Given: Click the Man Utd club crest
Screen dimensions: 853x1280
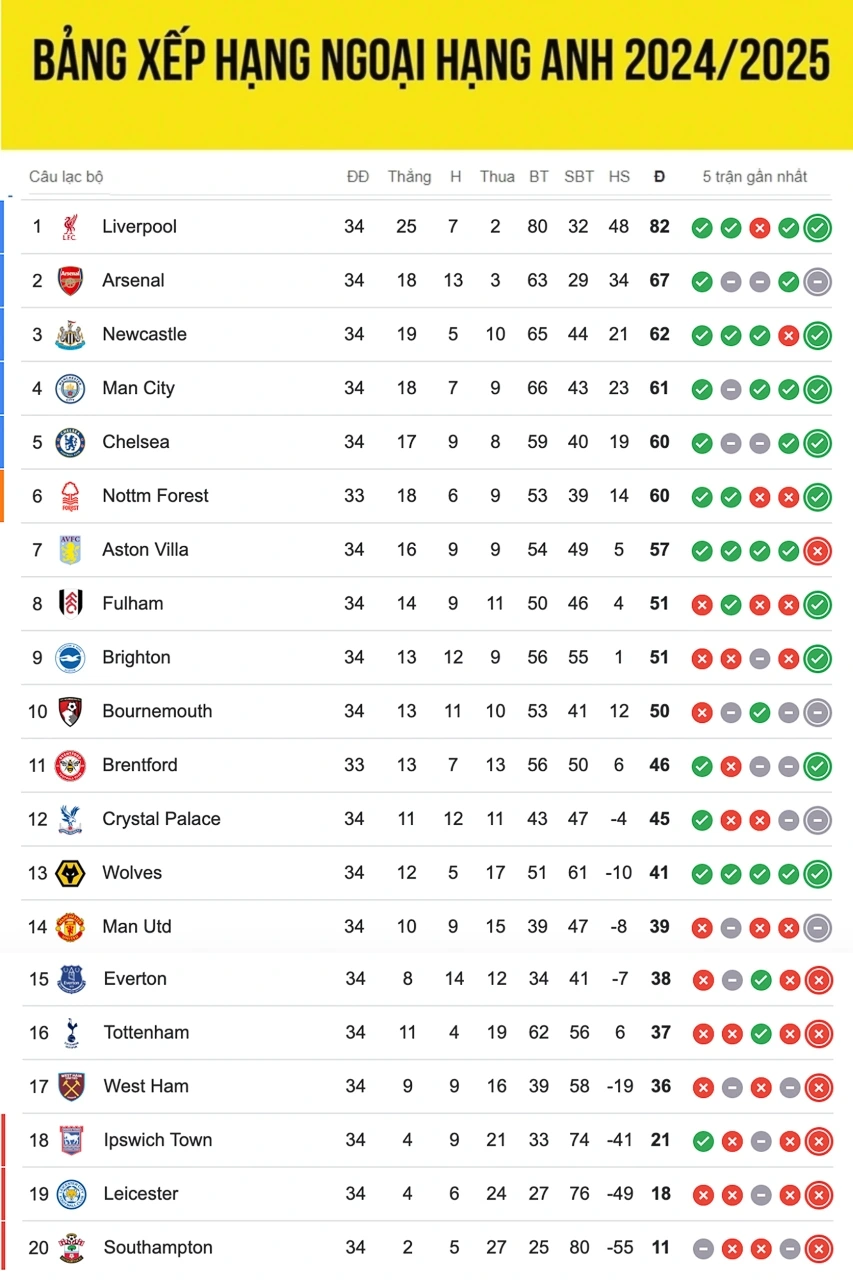Looking at the screenshot, I should (69, 927).
